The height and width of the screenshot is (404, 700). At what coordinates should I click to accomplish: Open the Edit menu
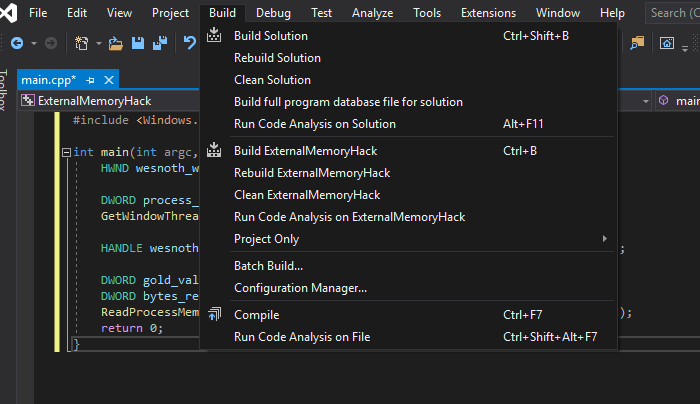[x=77, y=13]
